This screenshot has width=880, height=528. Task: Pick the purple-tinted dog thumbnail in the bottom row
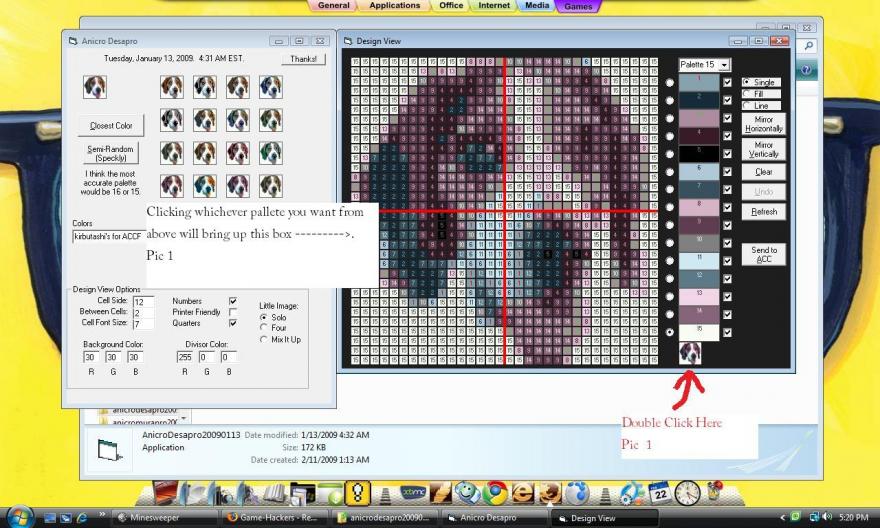(237, 186)
